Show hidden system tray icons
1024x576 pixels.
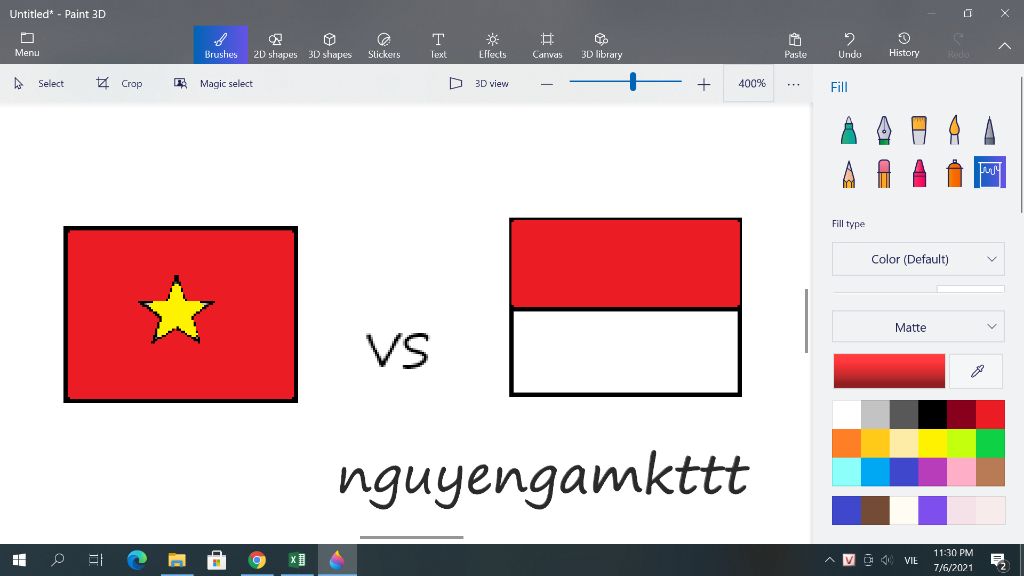(x=829, y=560)
